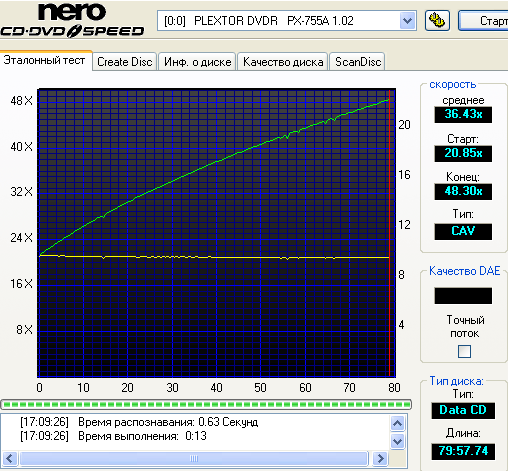Click the Время выполнения log entry

(113, 436)
